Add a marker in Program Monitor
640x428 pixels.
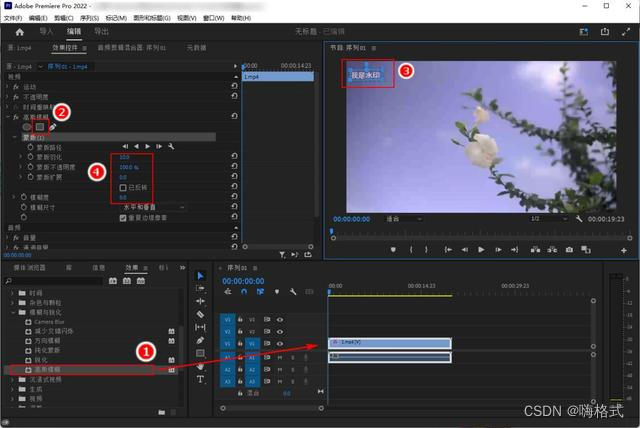click(393, 250)
